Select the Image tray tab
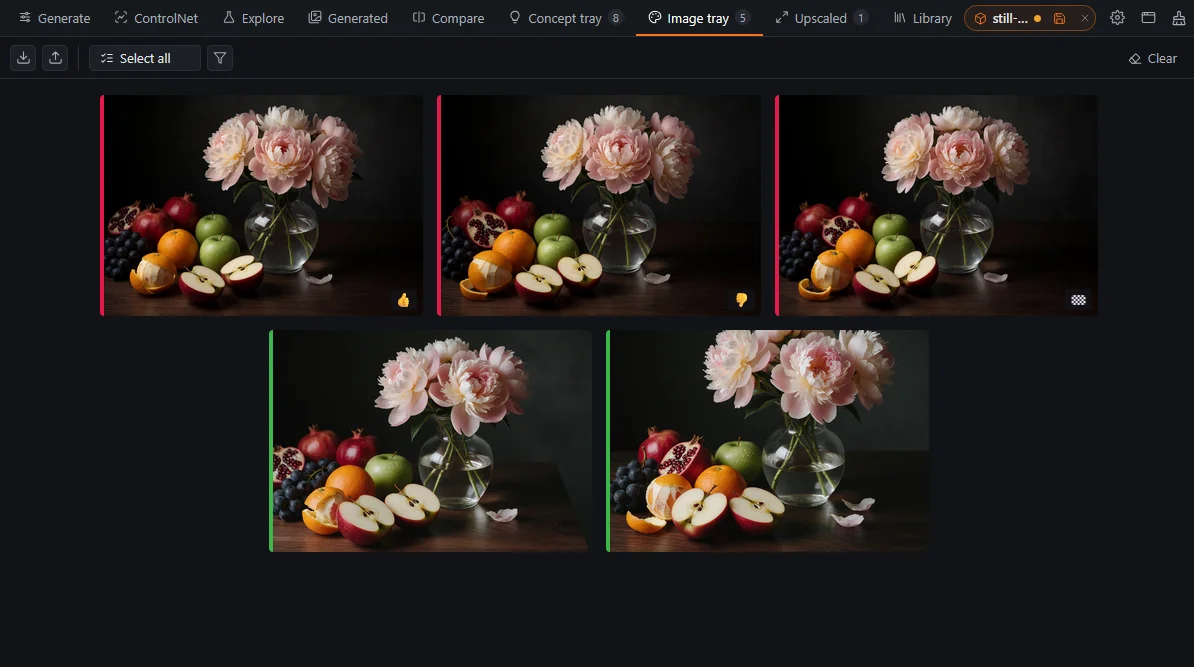 point(699,18)
